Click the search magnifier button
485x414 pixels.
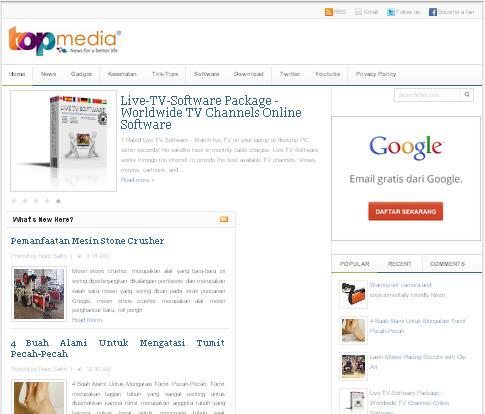(467, 95)
